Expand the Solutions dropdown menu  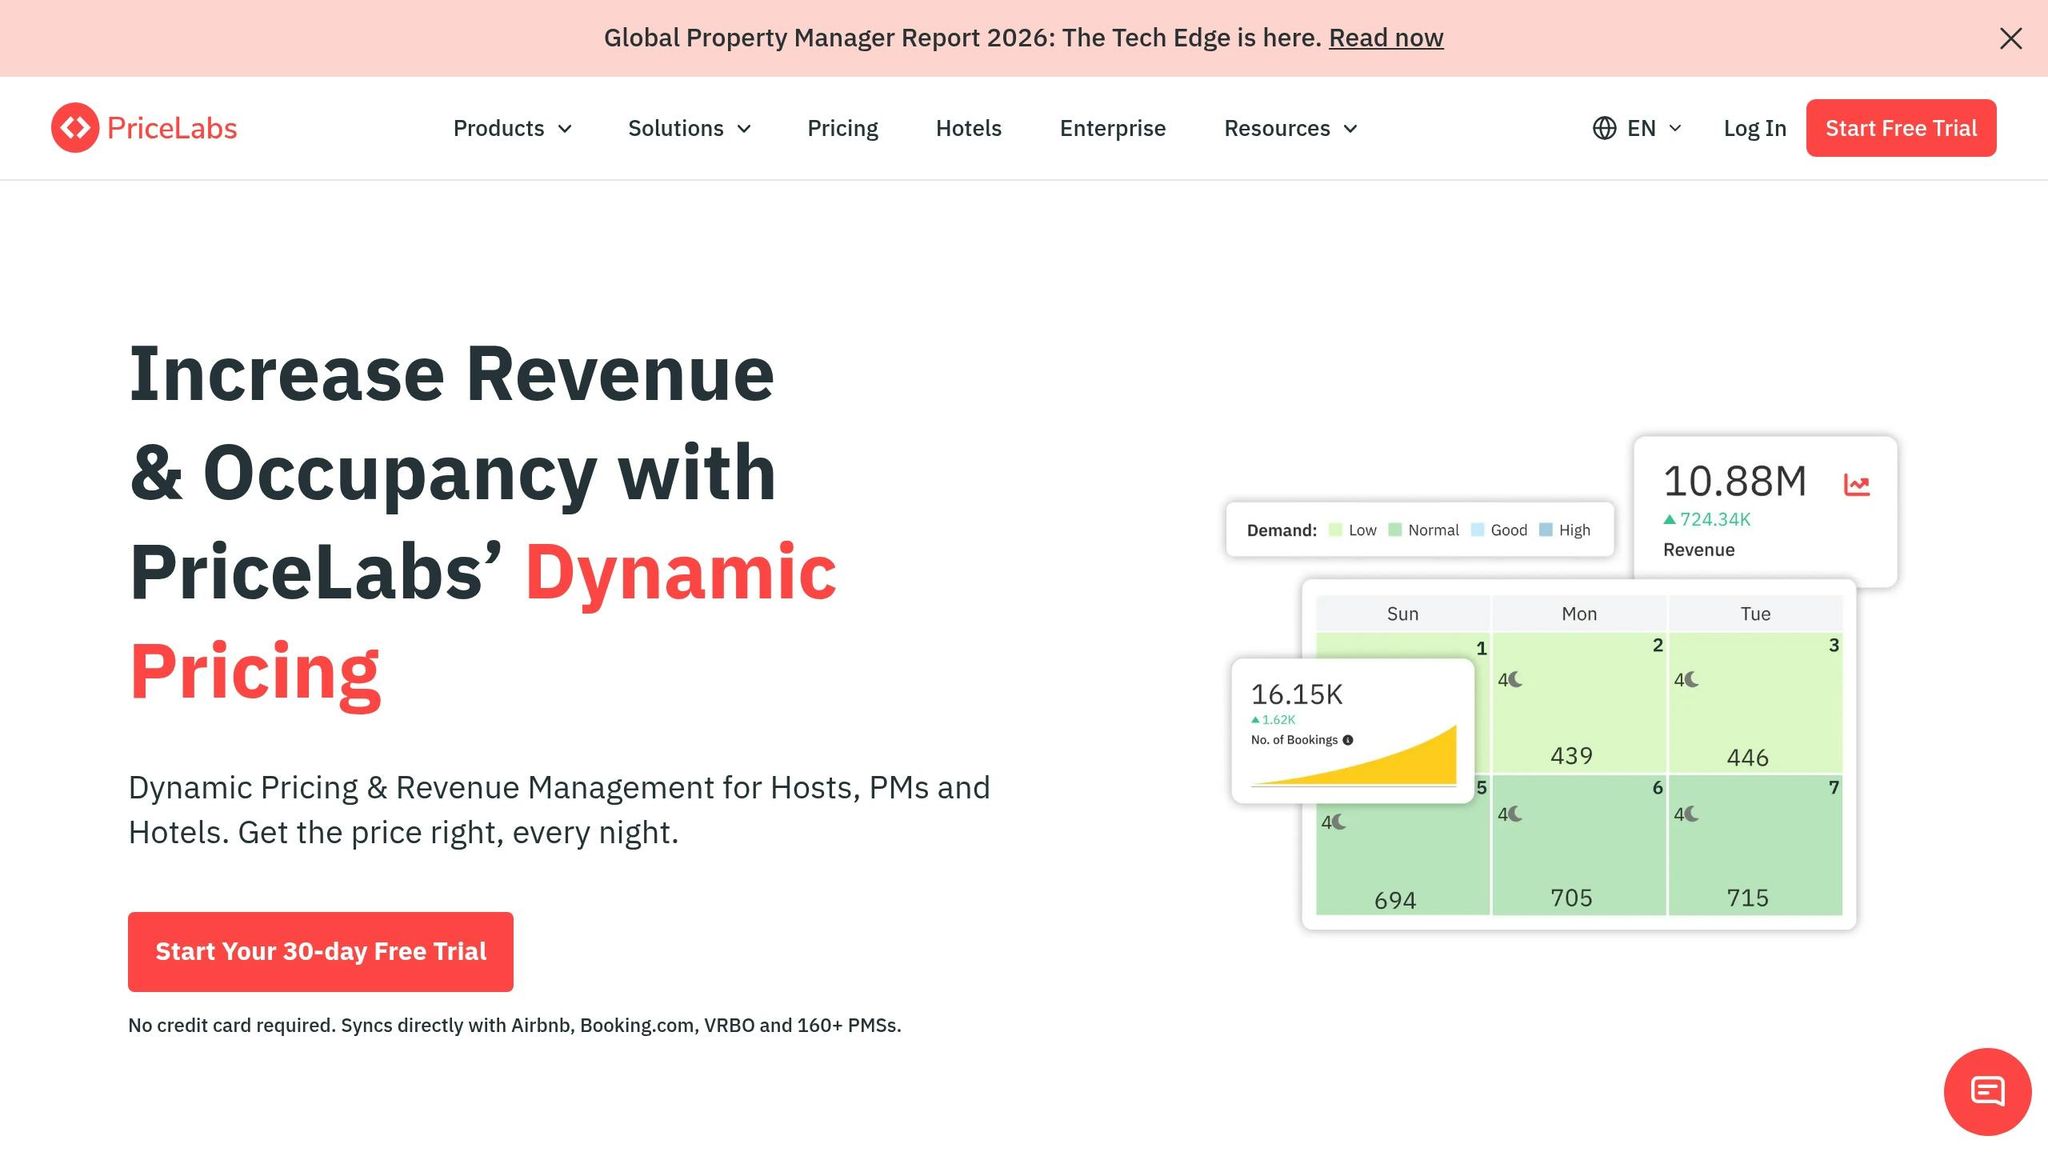(689, 128)
